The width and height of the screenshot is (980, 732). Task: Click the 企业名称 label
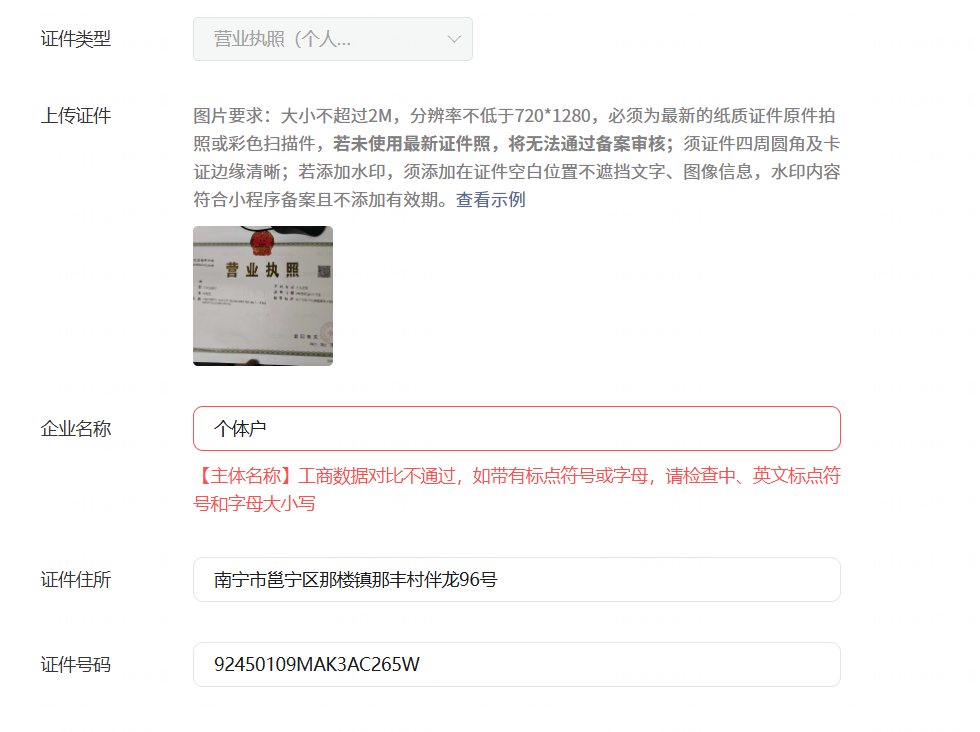tap(76, 428)
